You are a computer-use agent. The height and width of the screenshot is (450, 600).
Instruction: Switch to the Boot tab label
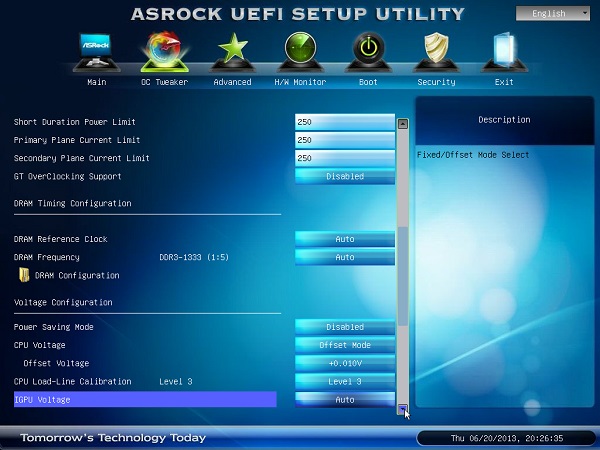[368, 82]
